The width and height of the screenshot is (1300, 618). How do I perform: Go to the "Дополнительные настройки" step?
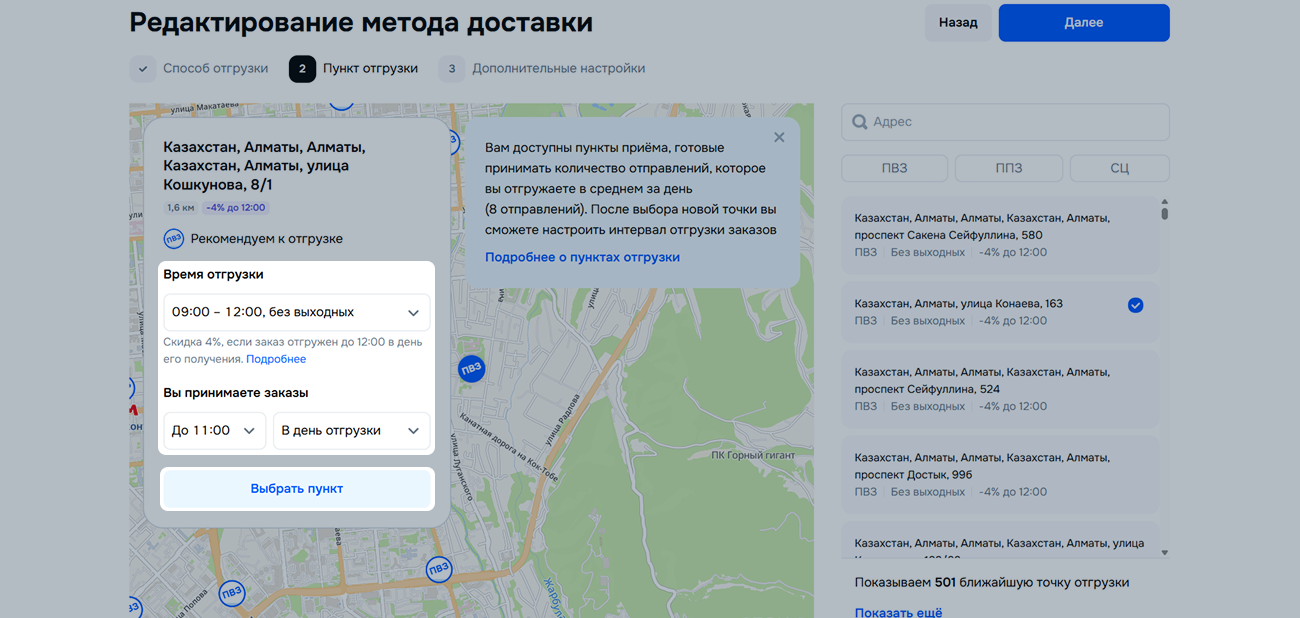[x=558, y=69]
